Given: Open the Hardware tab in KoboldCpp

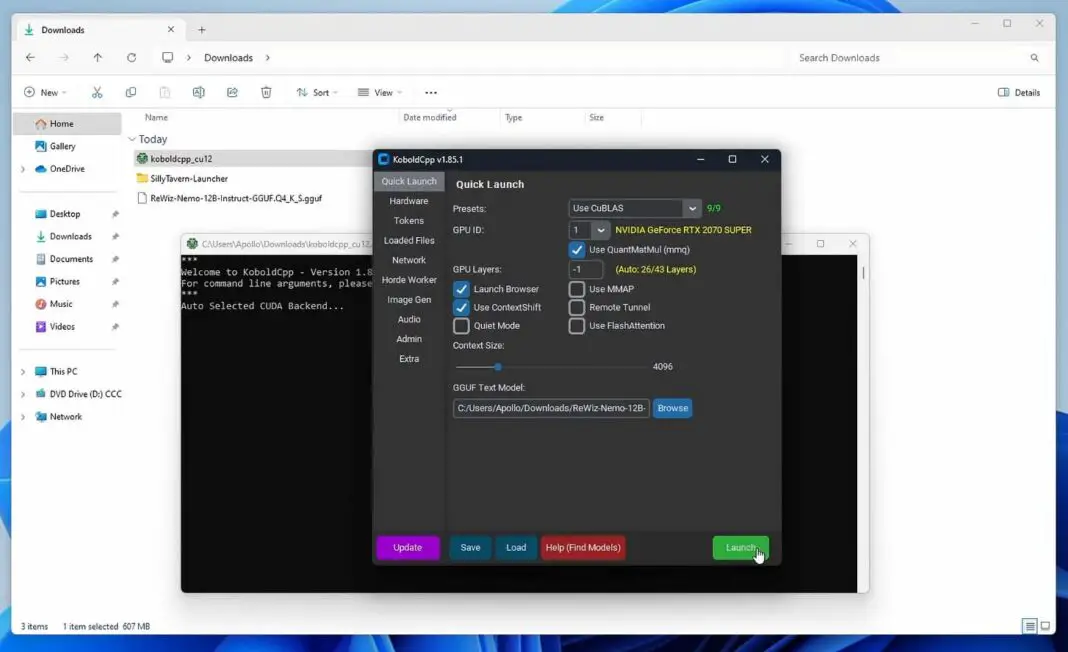Looking at the screenshot, I should pyautogui.click(x=409, y=201).
